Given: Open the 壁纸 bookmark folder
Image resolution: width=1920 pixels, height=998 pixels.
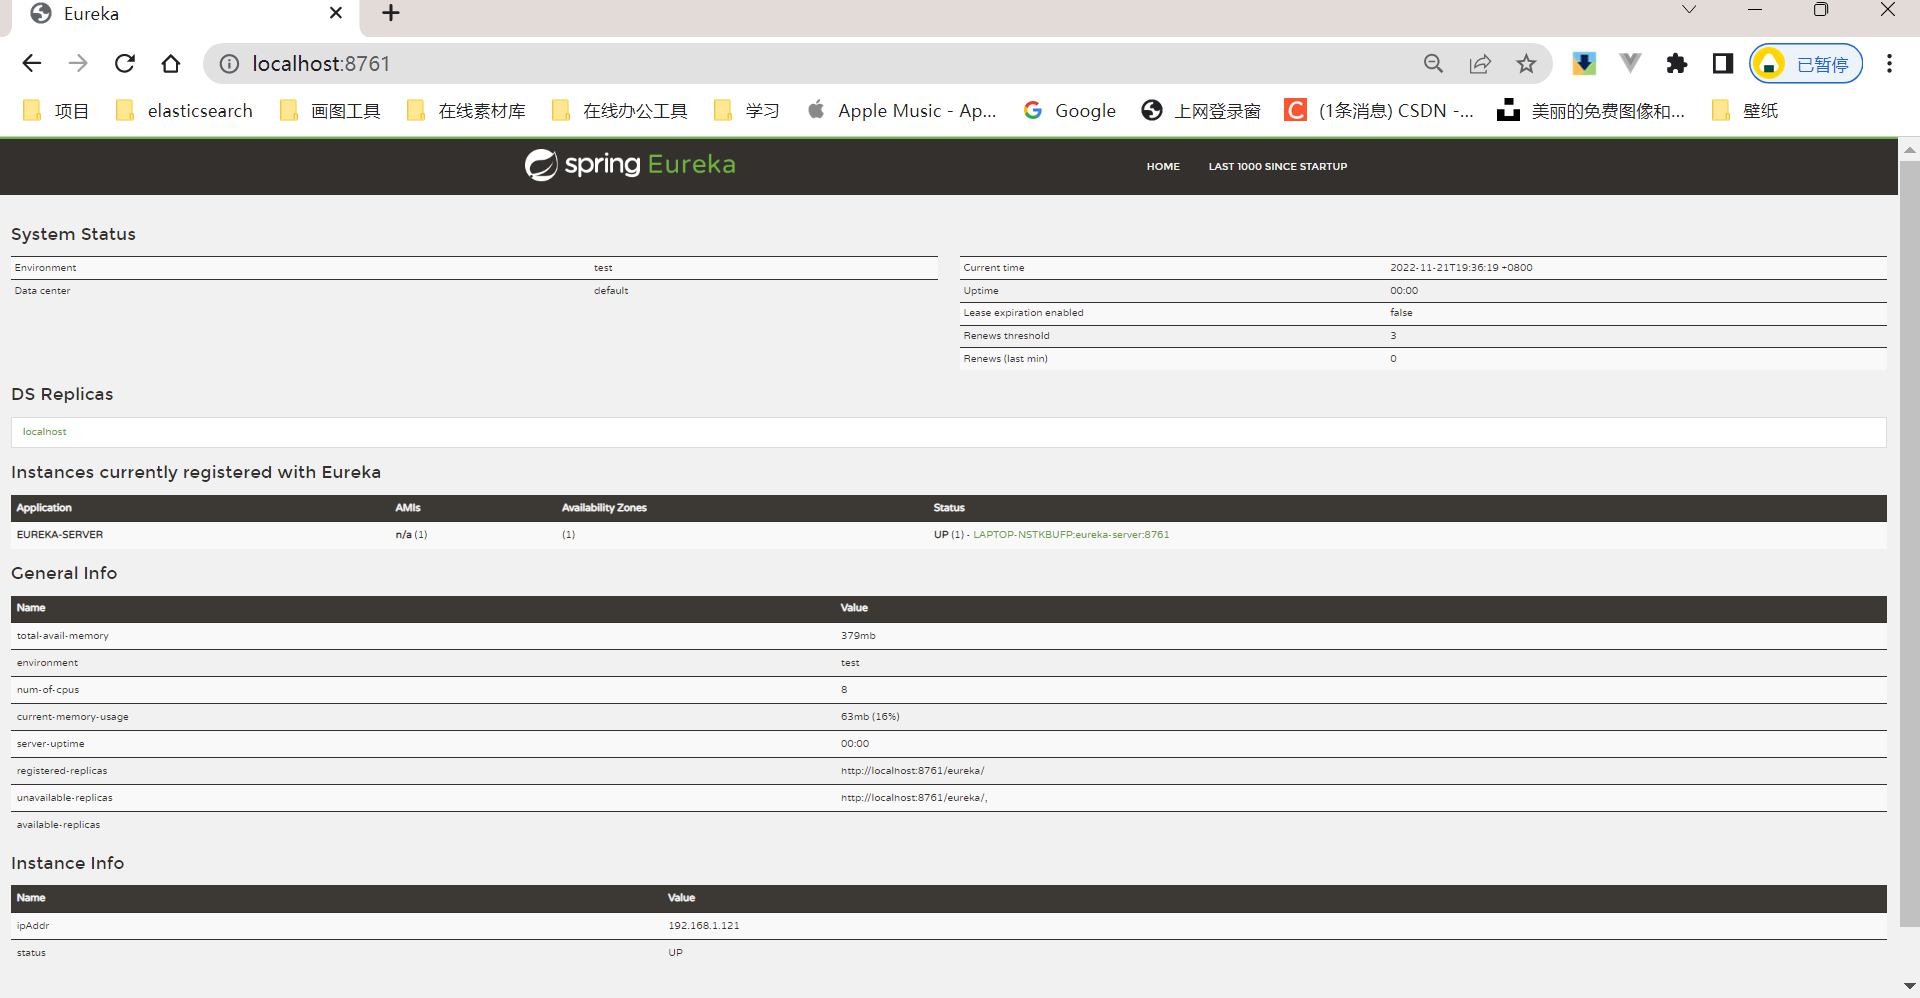Looking at the screenshot, I should tap(1745, 111).
